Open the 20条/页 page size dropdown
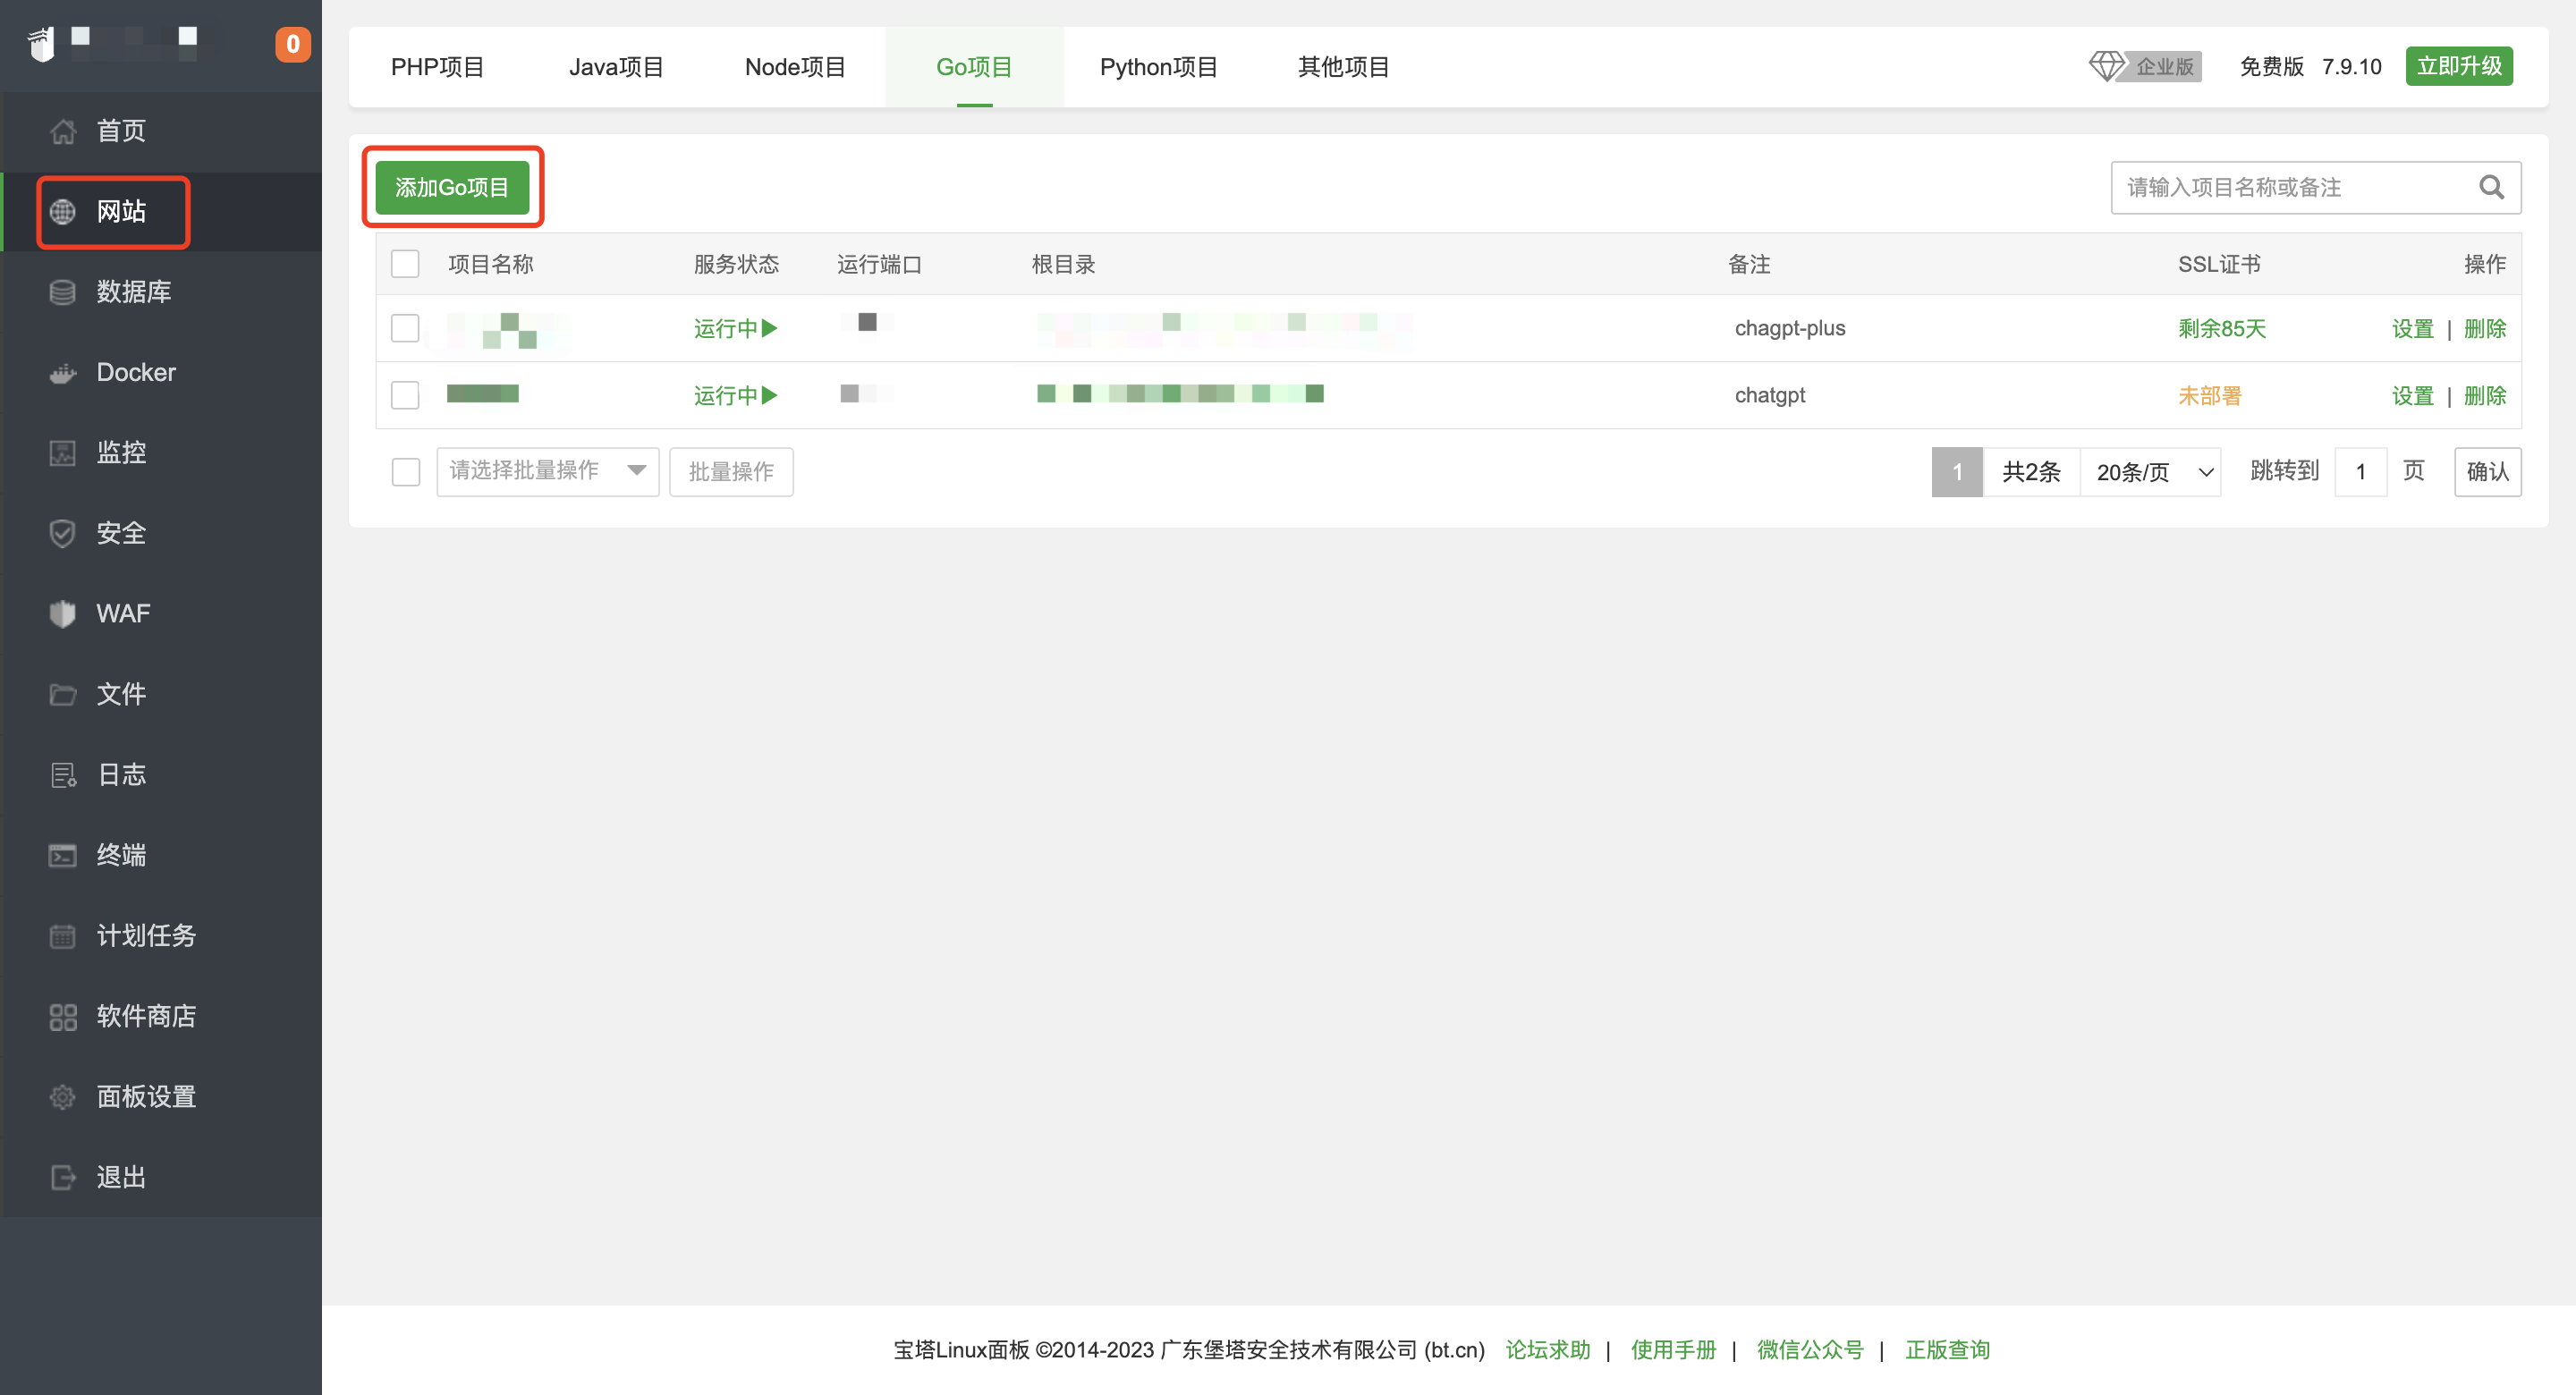This screenshot has height=1395, width=2576. (x=2152, y=472)
